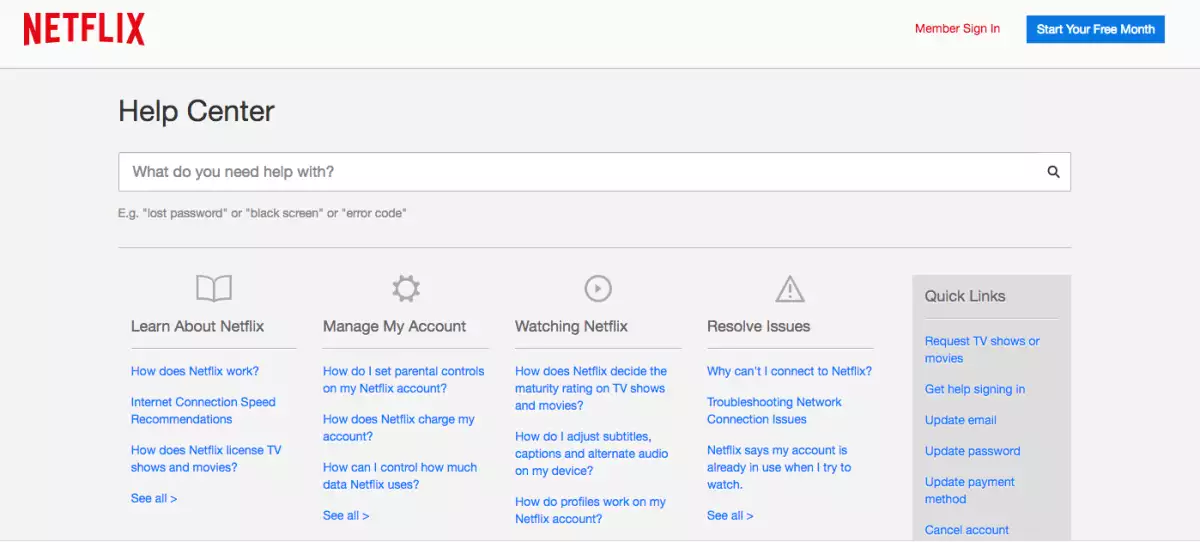Select Cancel account quick link
Screen dimensions: 1200x542
(x=966, y=530)
